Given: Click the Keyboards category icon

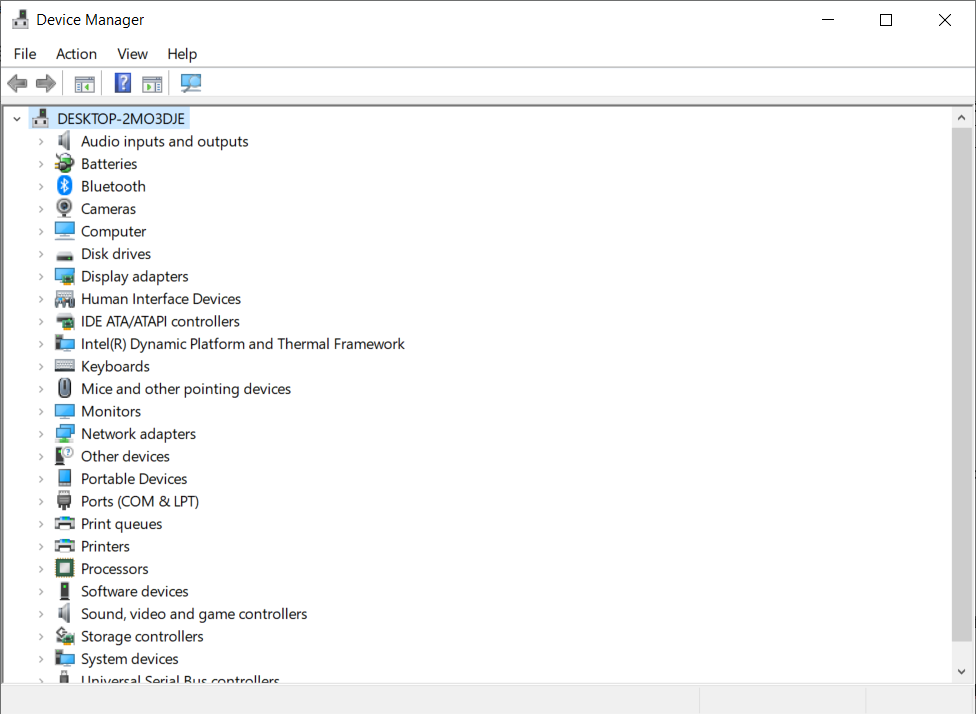Looking at the screenshot, I should point(65,366).
